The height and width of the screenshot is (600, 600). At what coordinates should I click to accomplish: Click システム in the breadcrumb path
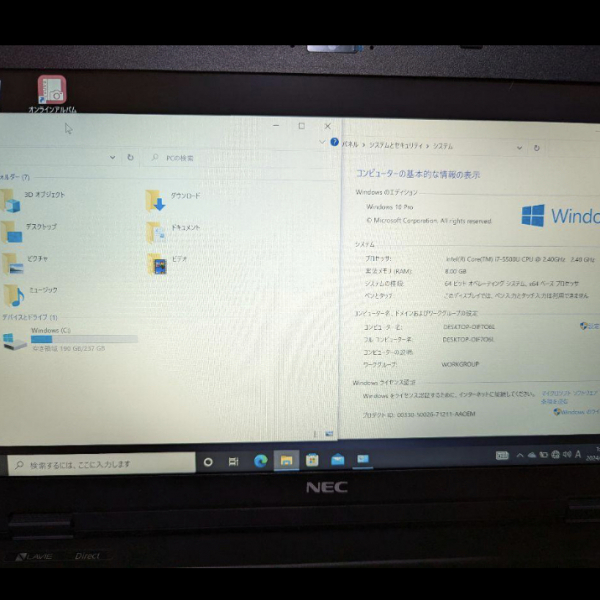443,146
